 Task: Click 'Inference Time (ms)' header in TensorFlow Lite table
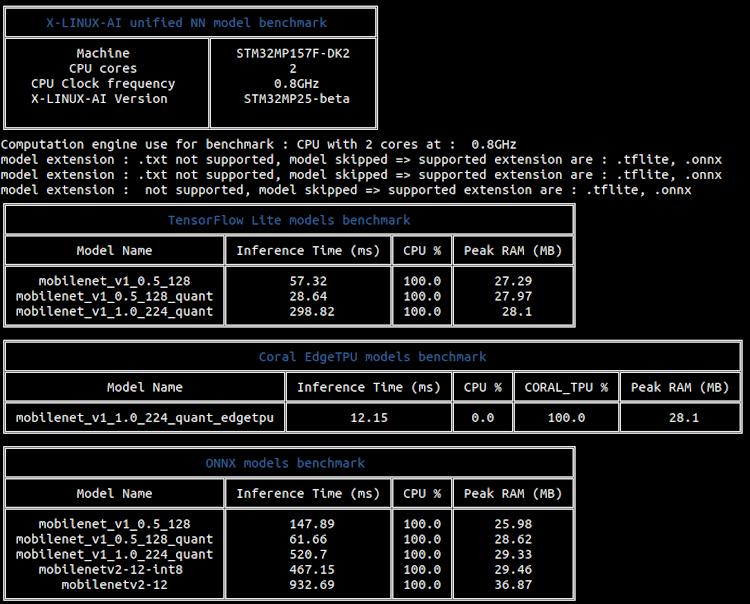[x=308, y=251]
